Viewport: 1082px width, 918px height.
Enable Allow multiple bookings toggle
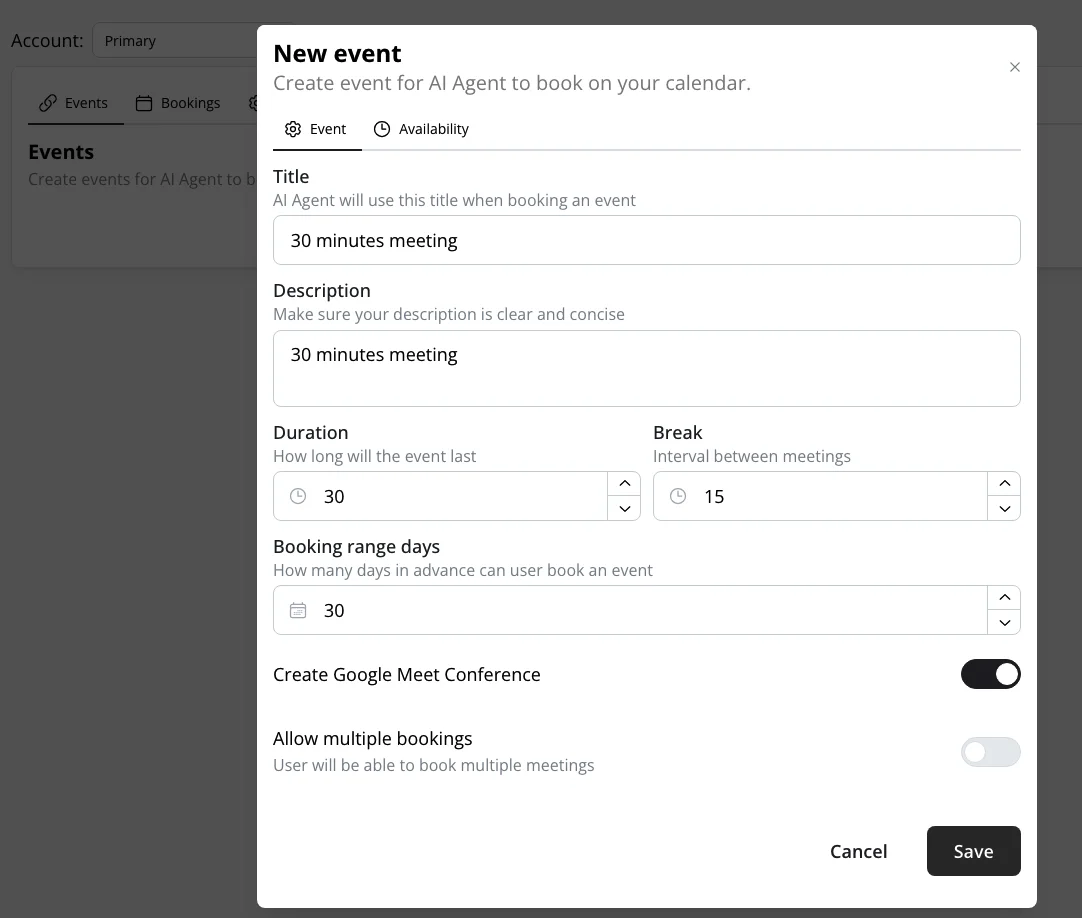[990, 752]
